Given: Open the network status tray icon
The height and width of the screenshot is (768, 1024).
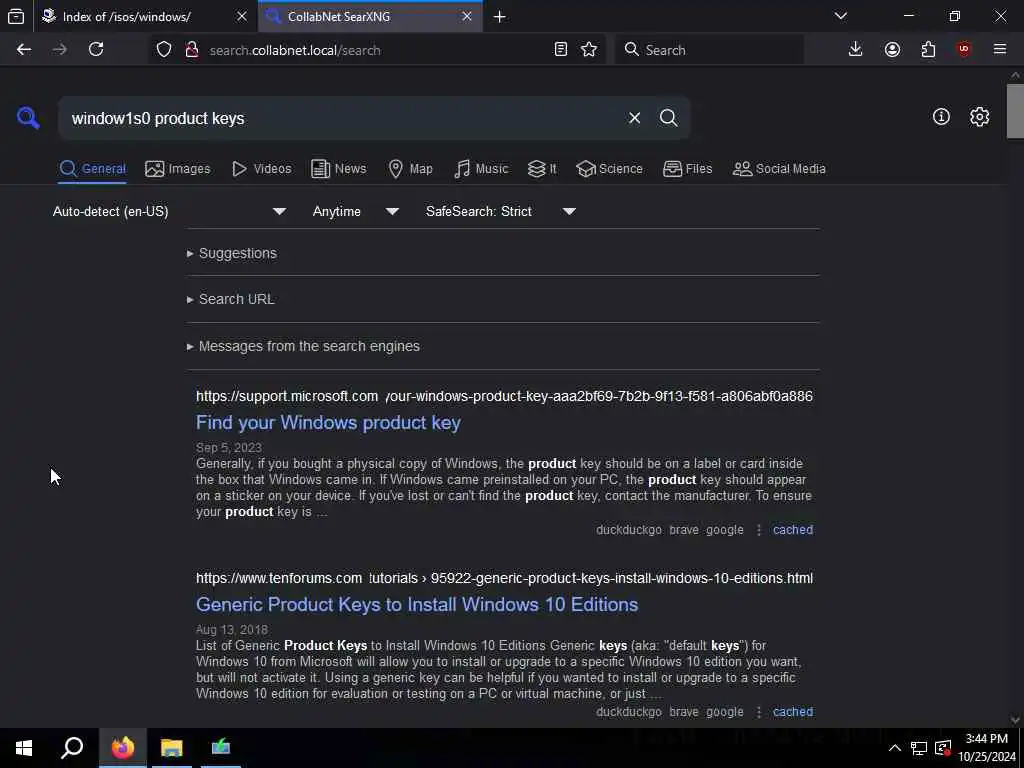Looking at the screenshot, I should click(x=919, y=748).
